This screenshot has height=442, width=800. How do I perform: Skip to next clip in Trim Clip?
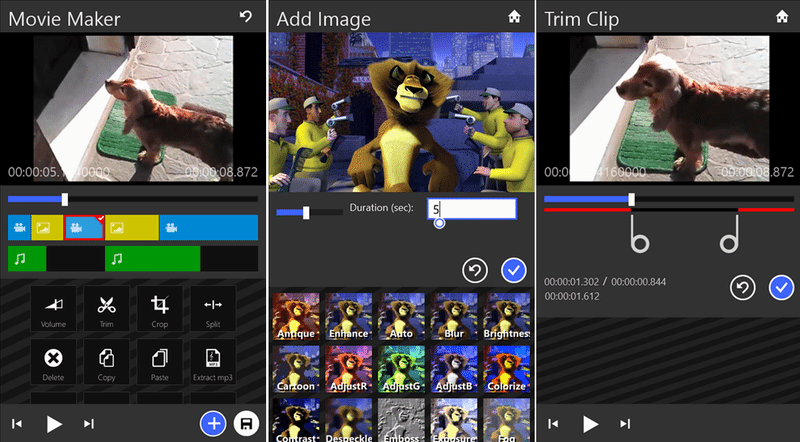624,424
